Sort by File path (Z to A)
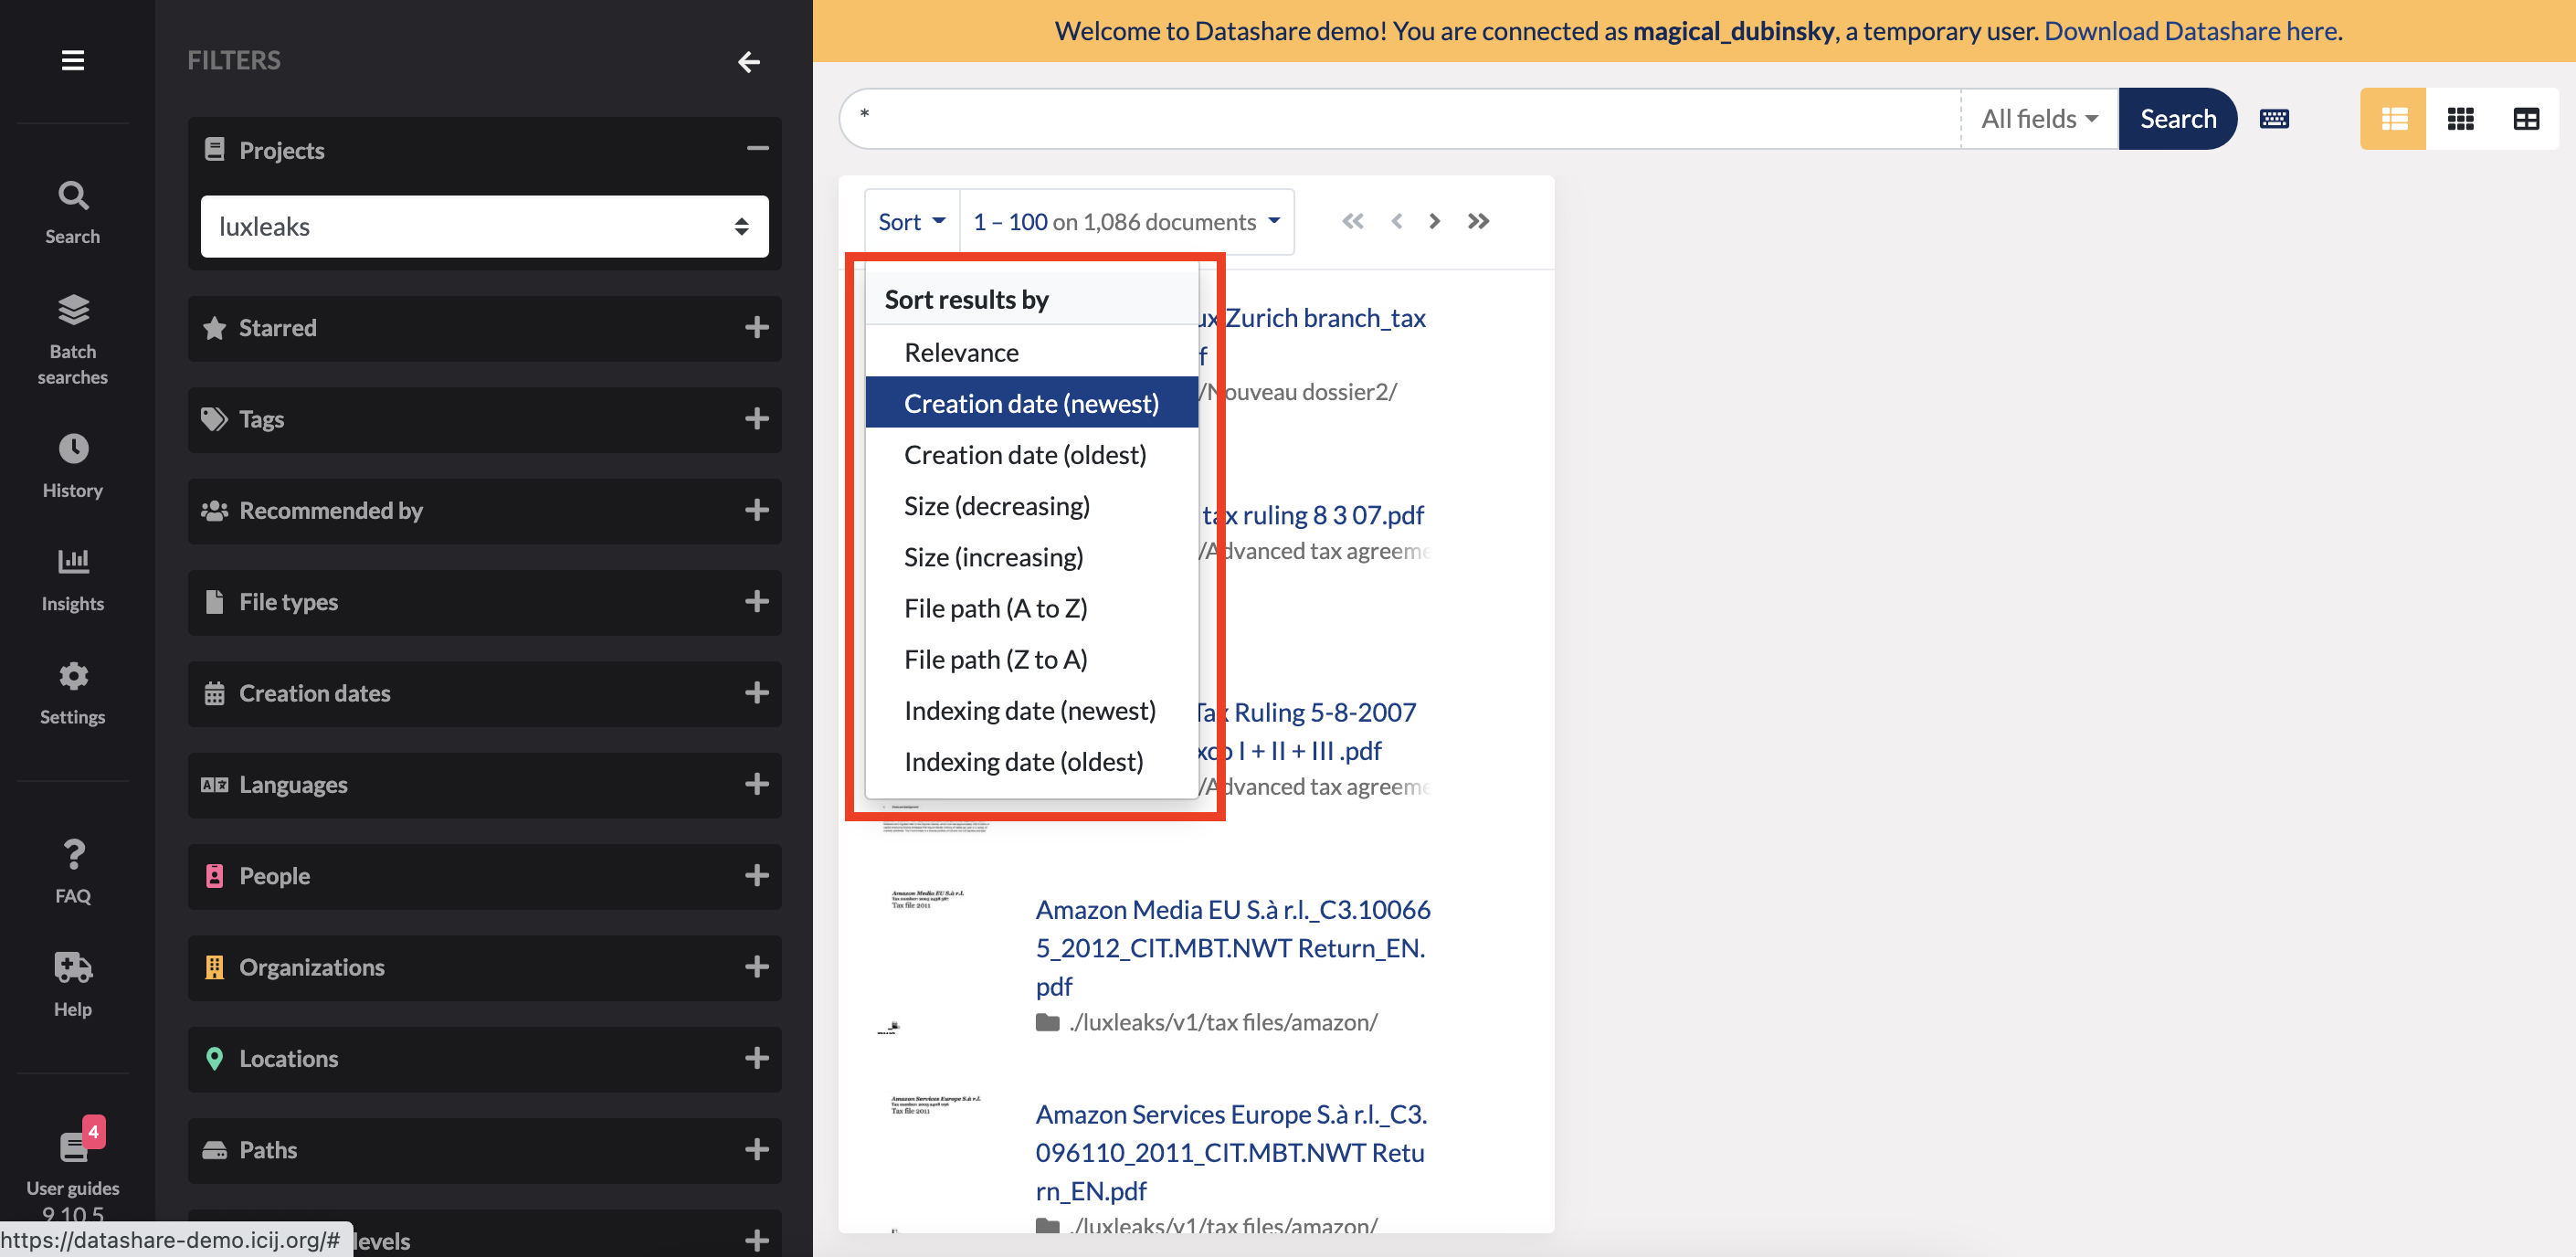This screenshot has height=1257, width=2576. point(1031,659)
